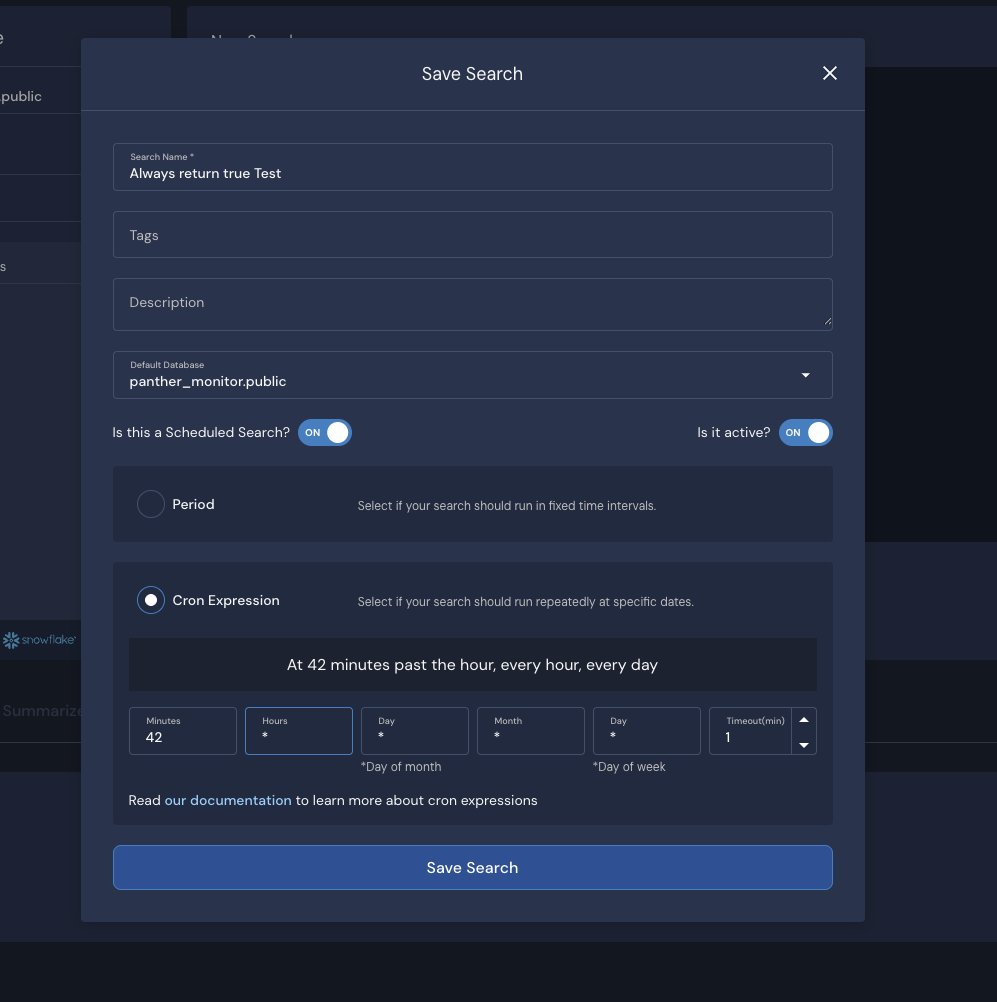Image resolution: width=997 pixels, height=1002 pixels.
Task: Click the cron summary "At 42 minutes past the hour"
Action: click(472, 664)
